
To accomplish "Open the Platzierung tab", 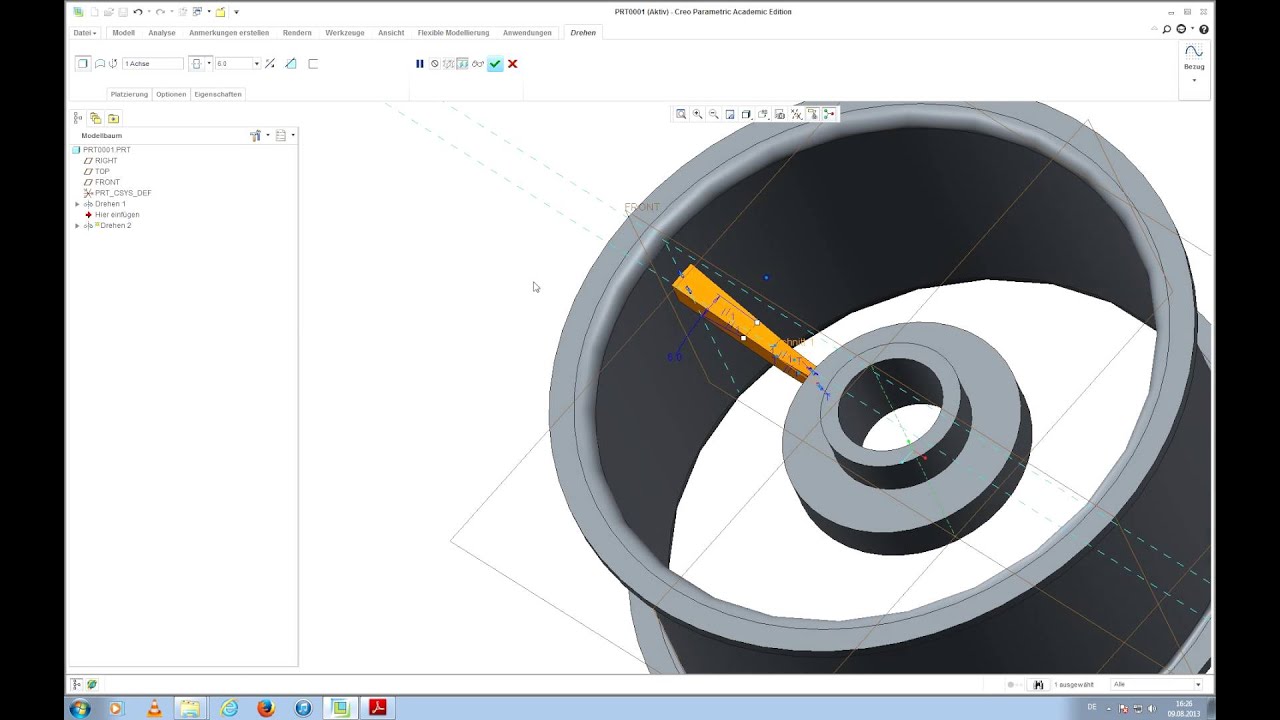I will coord(129,94).
